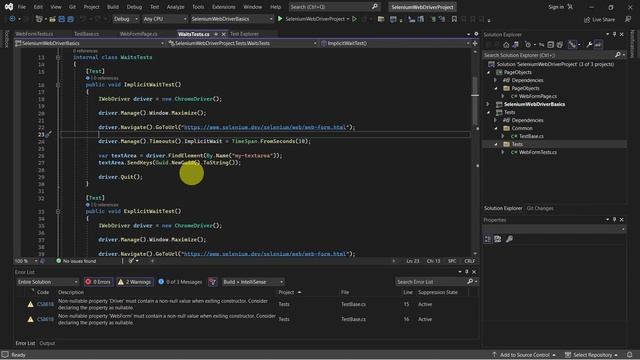Click Categorized view icon in Properties panel
Image resolution: width=640 pixels, height=360 pixels.
488,239
